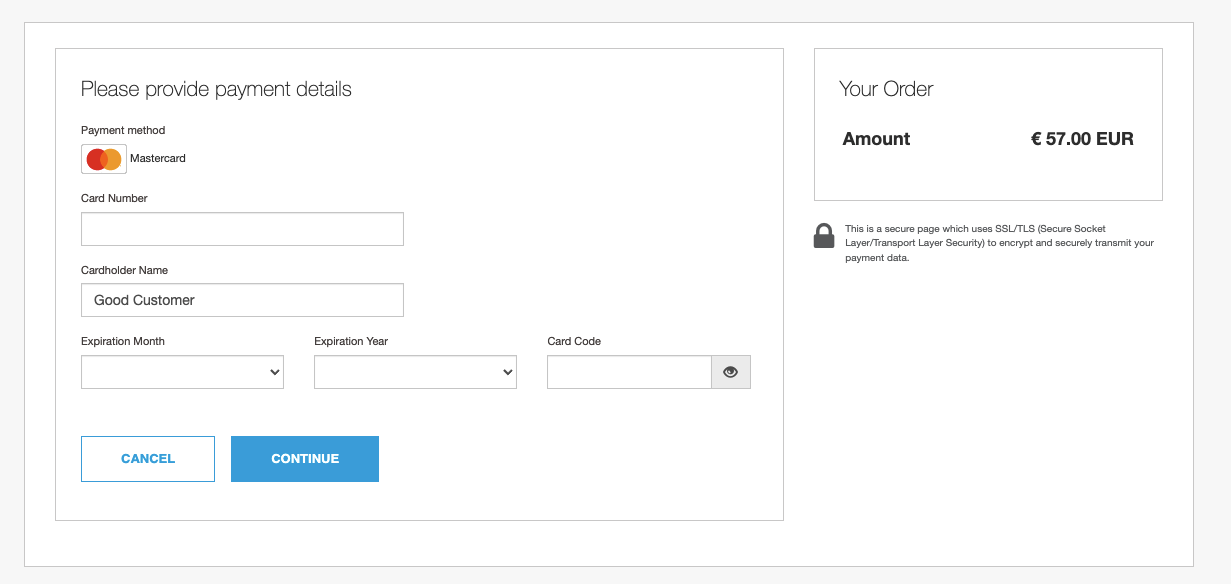
Task: Focus the Card Number input field
Action: pyautogui.click(x=242, y=229)
